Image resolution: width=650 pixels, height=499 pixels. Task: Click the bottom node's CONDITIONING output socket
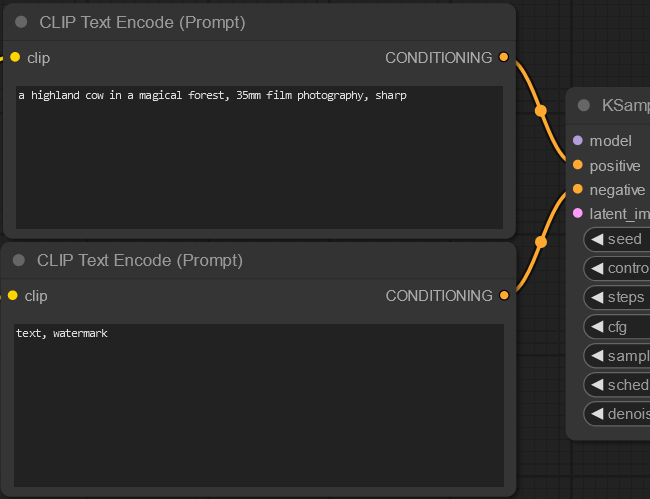click(x=504, y=295)
